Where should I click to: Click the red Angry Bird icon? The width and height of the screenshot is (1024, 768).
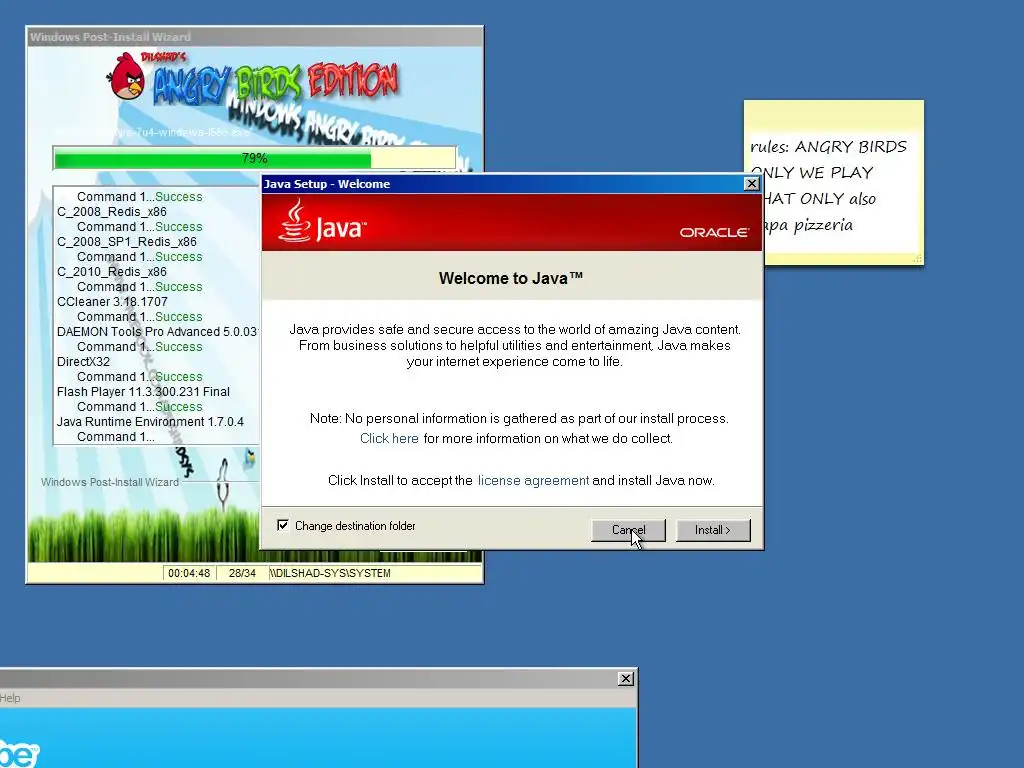(127, 76)
